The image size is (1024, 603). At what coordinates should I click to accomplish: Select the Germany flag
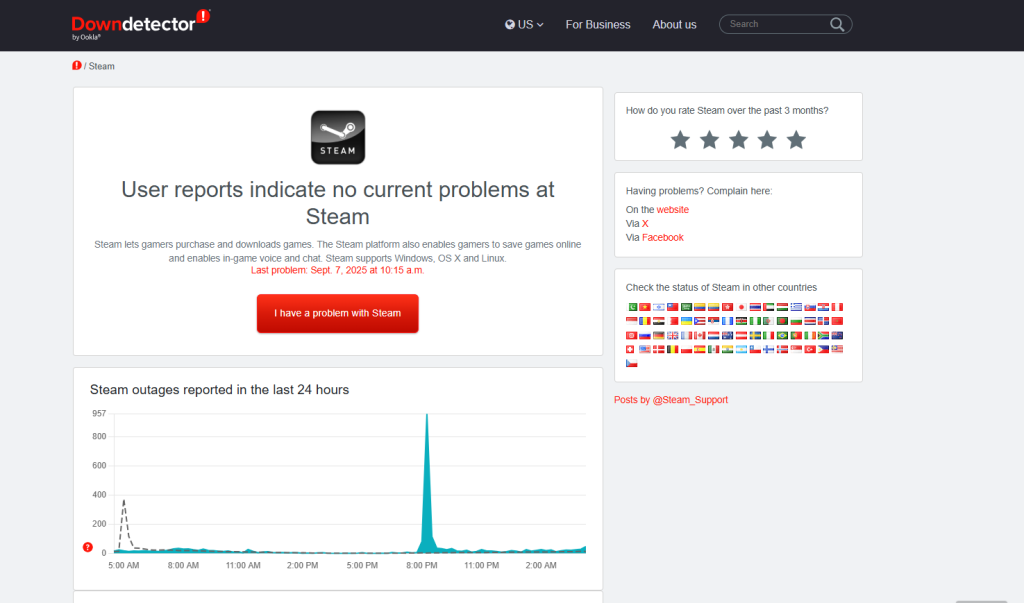pyautogui.click(x=659, y=335)
